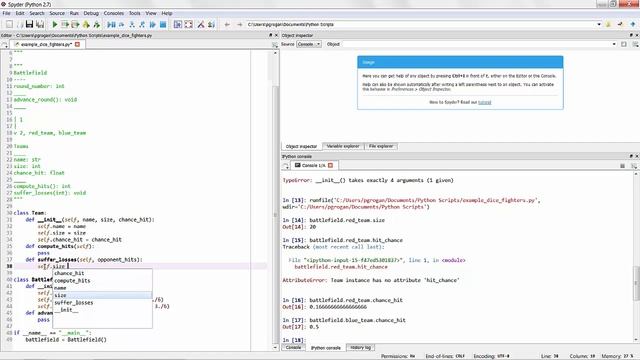Screen dimensions: 640x360
Task: Expand Object field dropdown arrow
Action: pyautogui.click(x=614, y=44)
